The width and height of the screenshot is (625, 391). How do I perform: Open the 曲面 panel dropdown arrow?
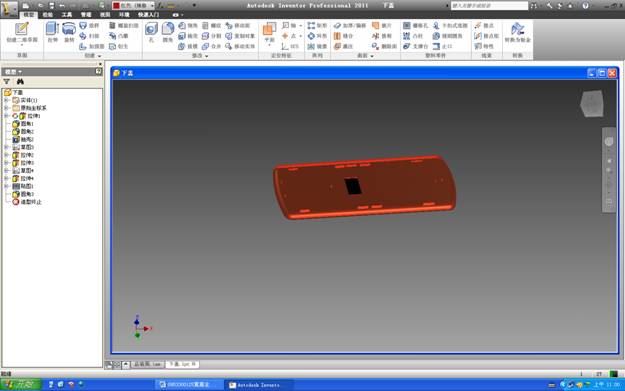point(371,56)
